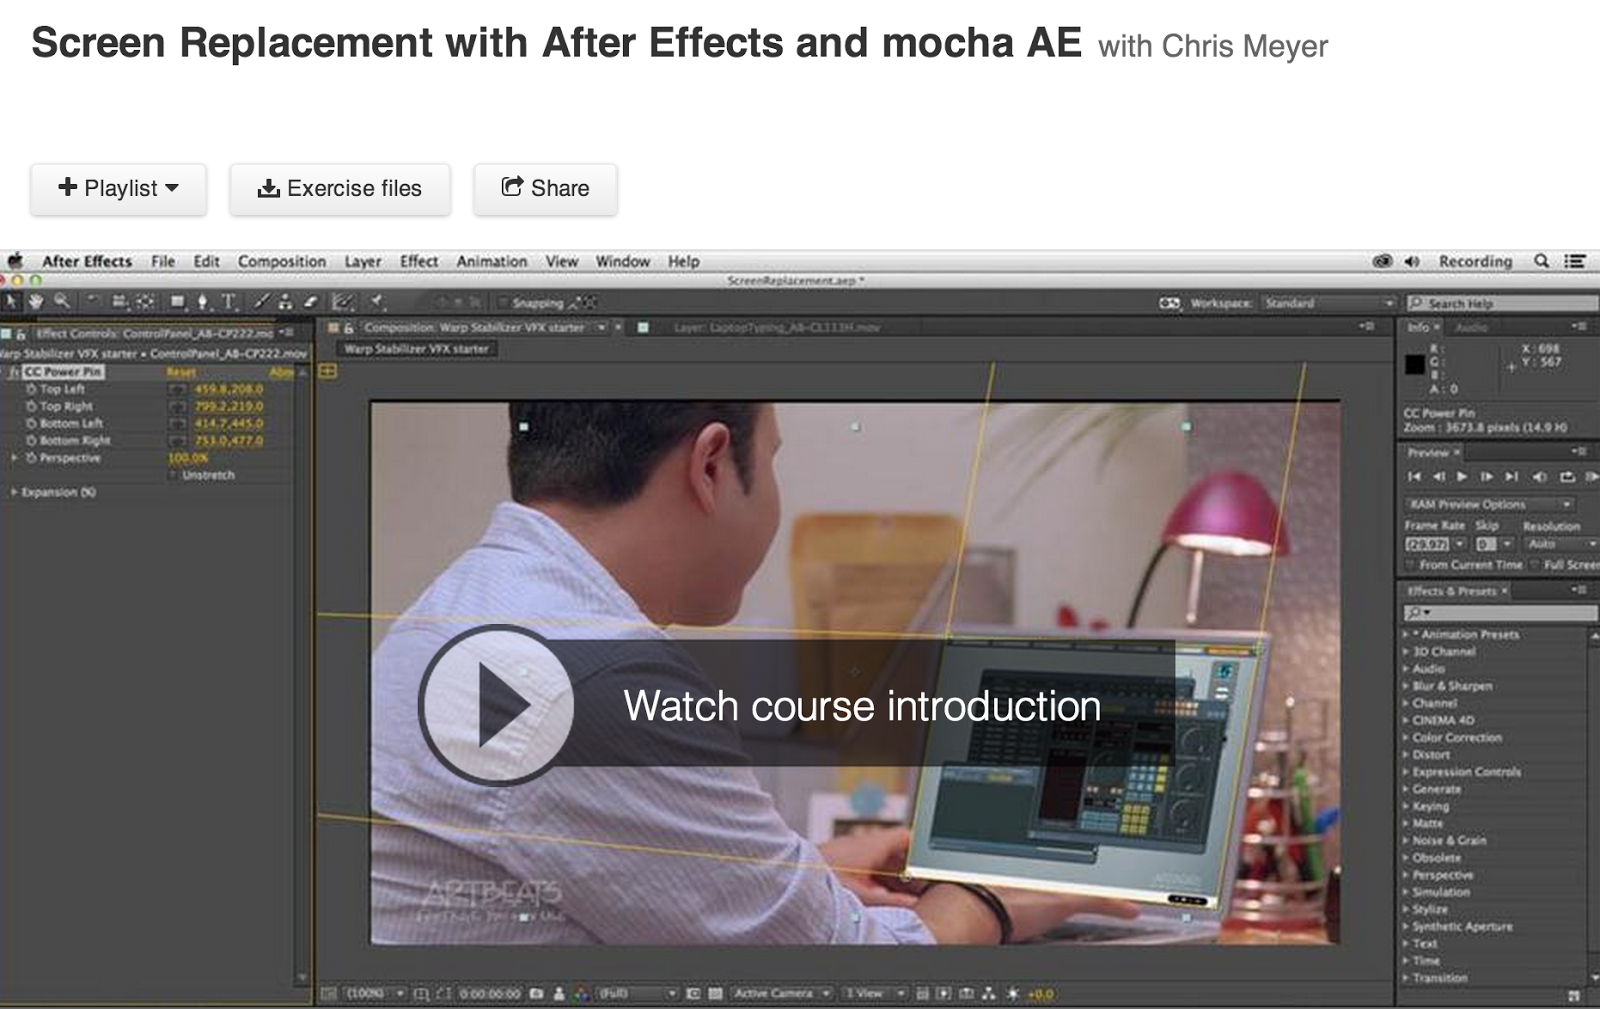Select the Roto Brush tool
Image resolution: width=1600 pixels, height=1009 pixels.
coord(343,301)
